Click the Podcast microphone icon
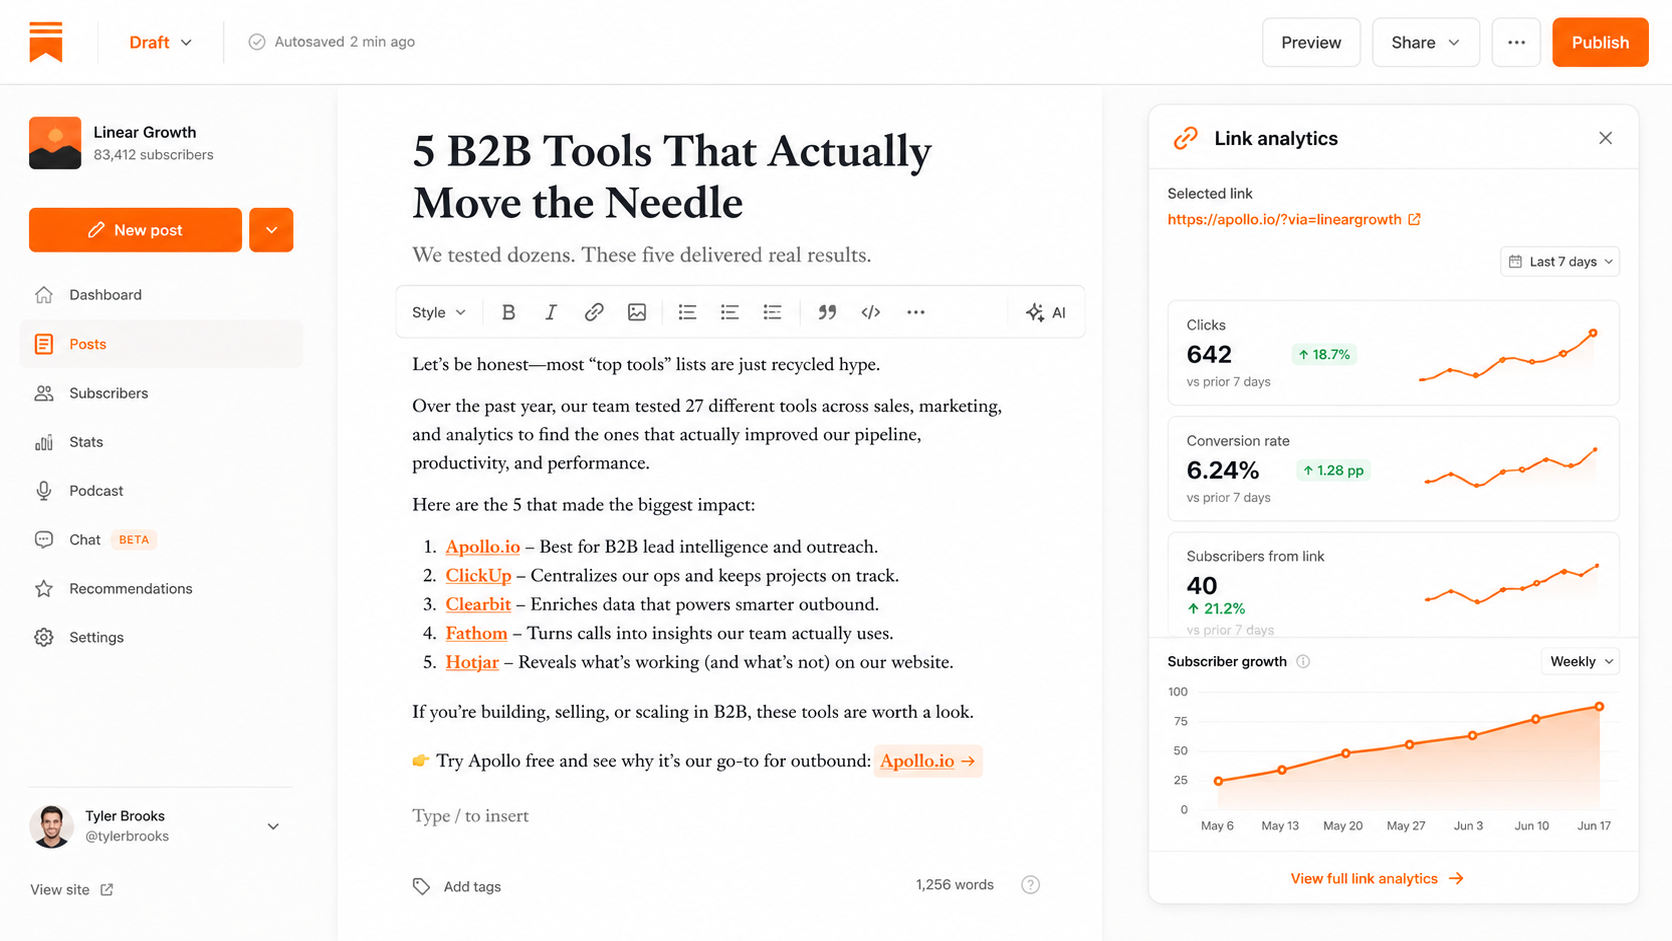 (x=44, y=491)
